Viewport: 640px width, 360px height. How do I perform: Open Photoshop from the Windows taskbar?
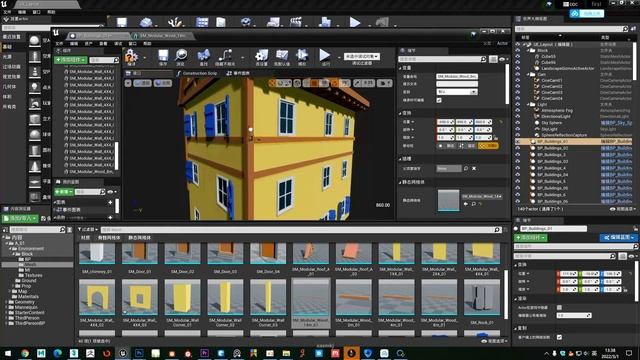coord(139,353)
